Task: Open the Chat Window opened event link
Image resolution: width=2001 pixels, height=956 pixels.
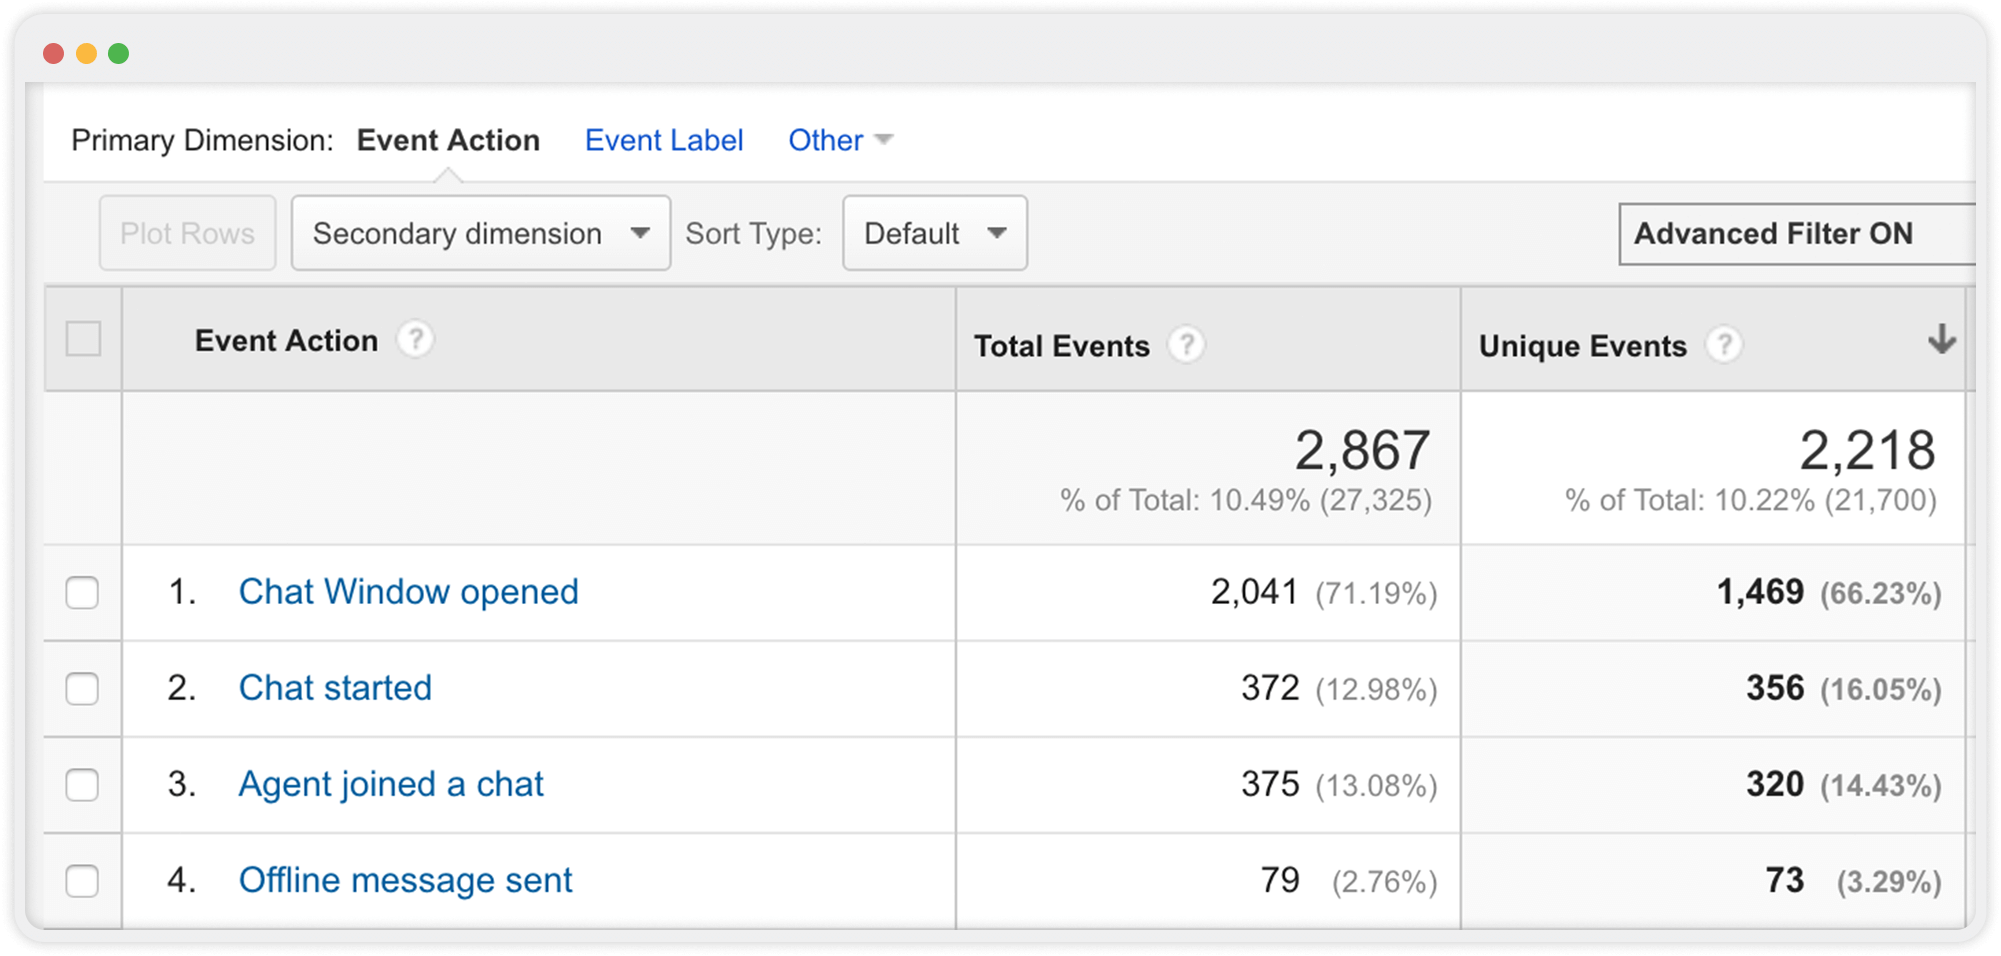Action: [408, 592]
